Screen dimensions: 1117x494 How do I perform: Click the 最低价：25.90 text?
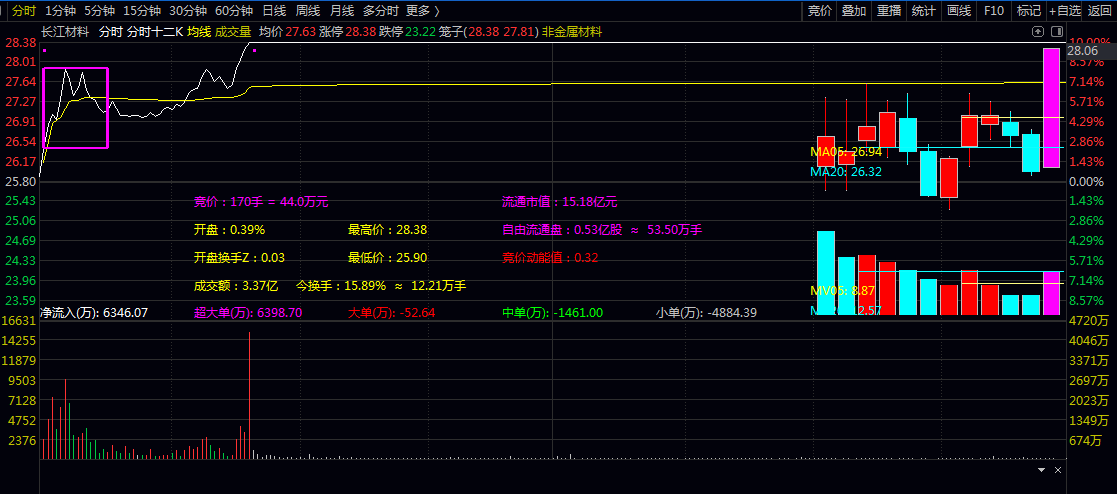388,257
